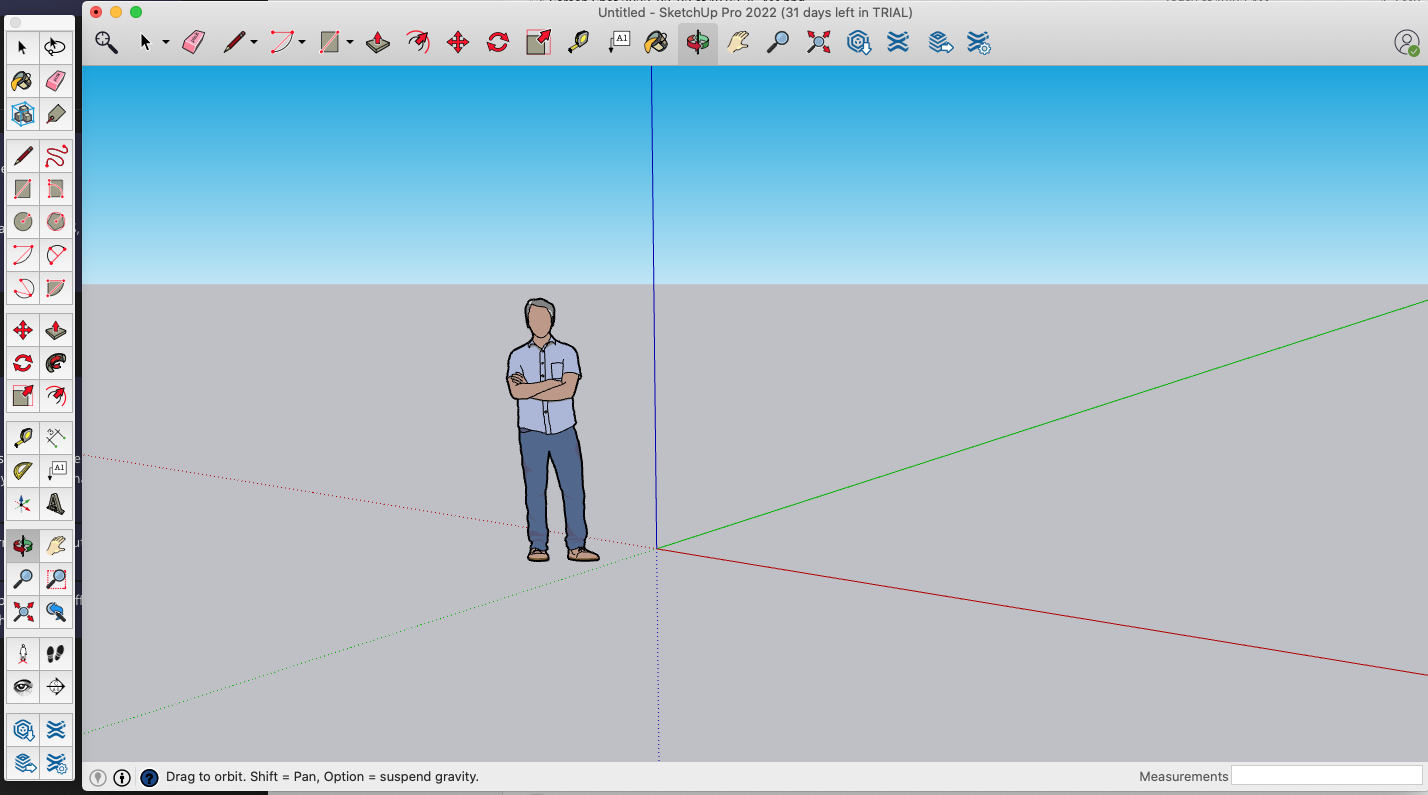The width and height of the screenshot is (1428, 795).
Task: Select Offset in the floating palette
Action: (x=56, y=396)
